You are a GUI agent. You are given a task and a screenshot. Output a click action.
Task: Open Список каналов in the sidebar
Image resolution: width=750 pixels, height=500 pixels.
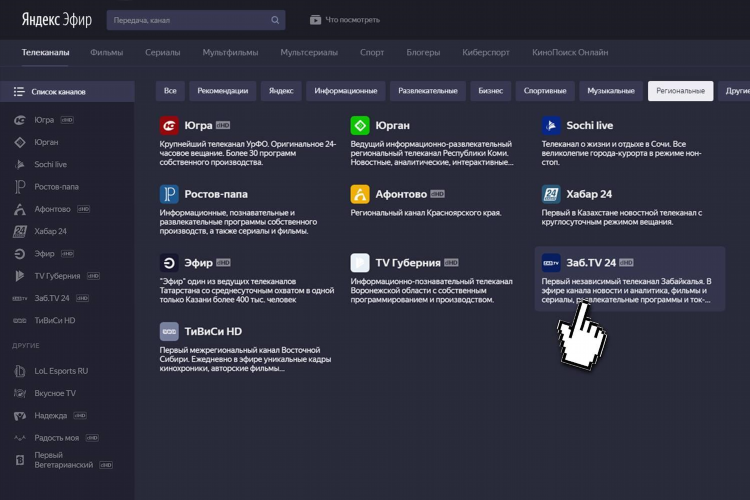(67, 91)
